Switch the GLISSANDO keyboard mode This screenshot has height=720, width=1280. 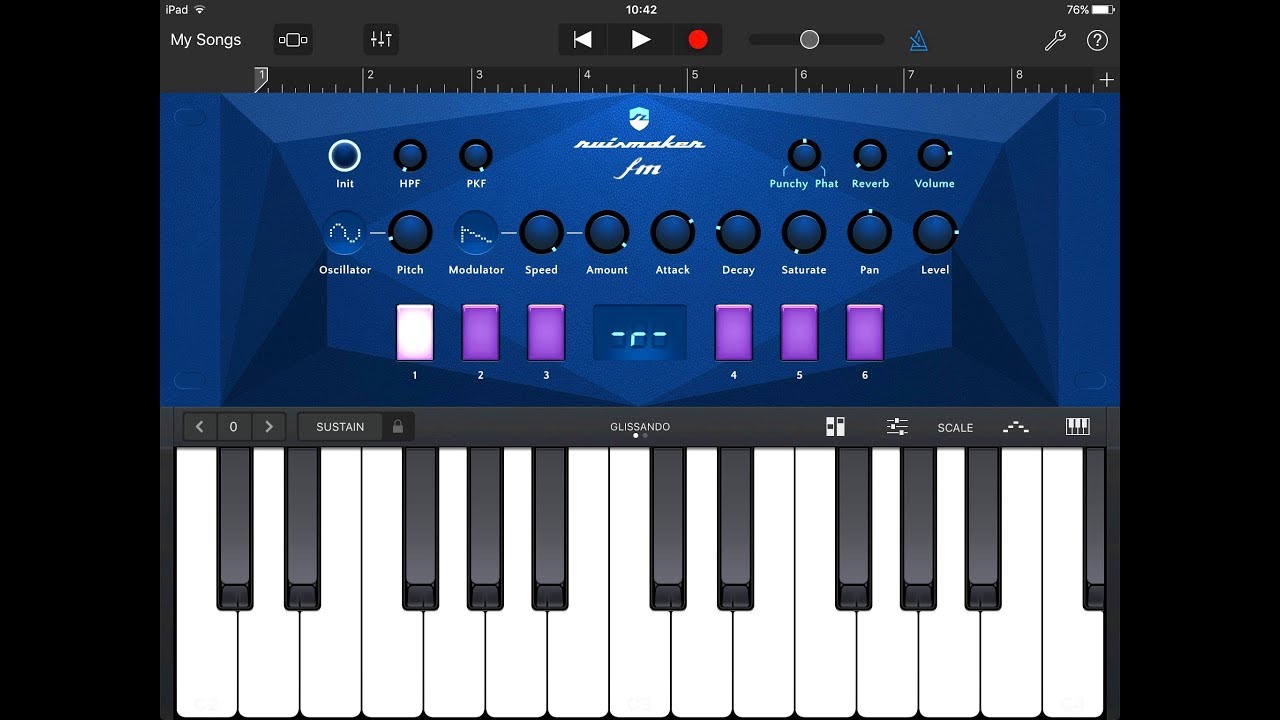640,427
